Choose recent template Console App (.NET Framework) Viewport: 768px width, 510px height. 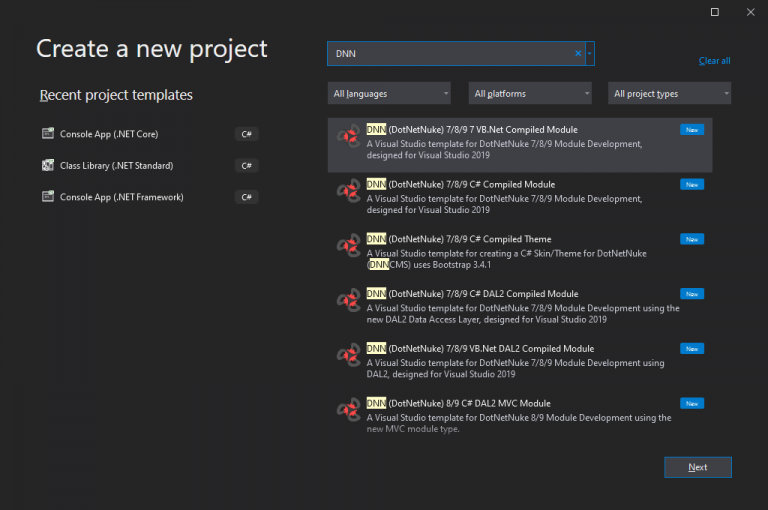(149, 197)
